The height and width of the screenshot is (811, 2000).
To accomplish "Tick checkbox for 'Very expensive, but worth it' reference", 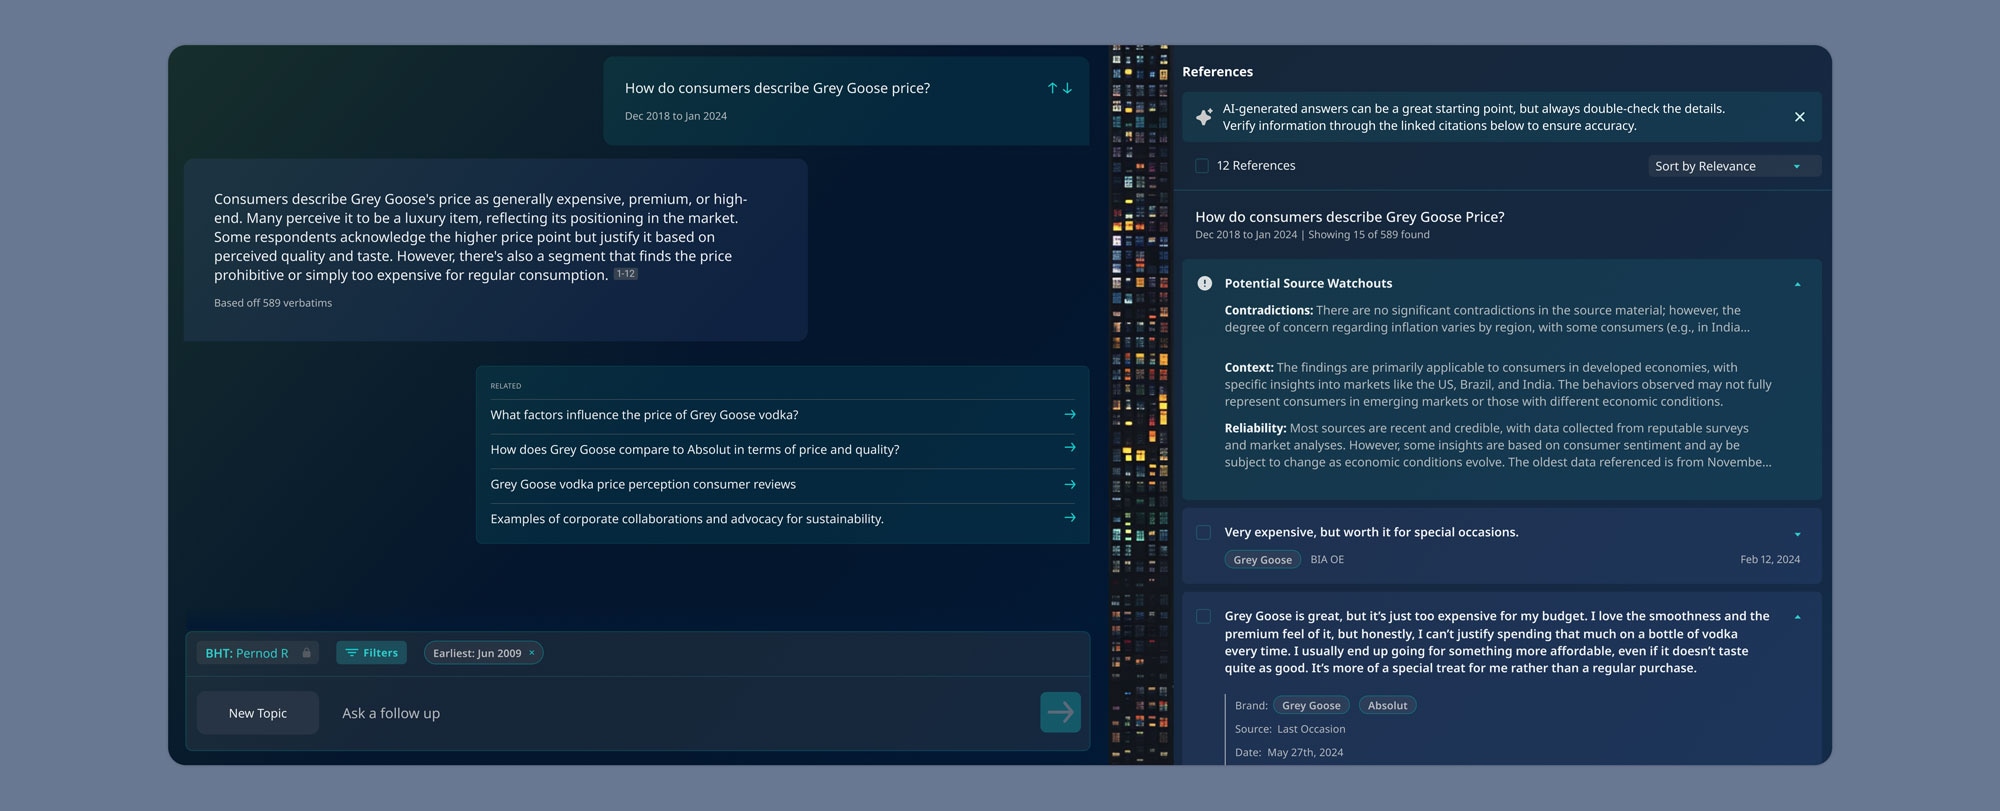I will [1203, 533].
